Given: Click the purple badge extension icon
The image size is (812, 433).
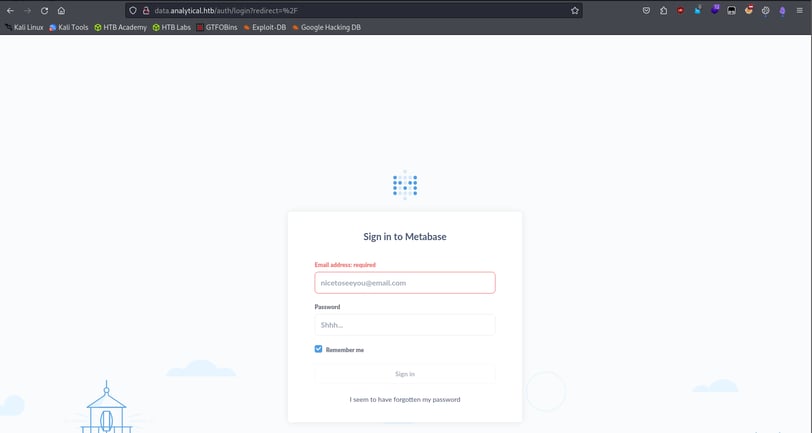Looking at the screenshot, I should tap(715, 9).
